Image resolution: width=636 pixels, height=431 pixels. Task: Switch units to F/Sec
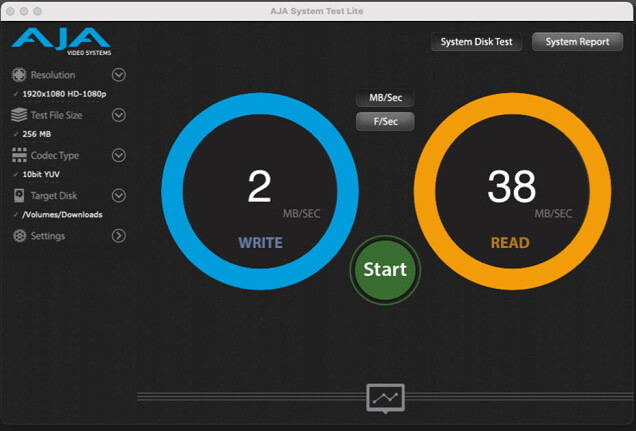[385, 122]
